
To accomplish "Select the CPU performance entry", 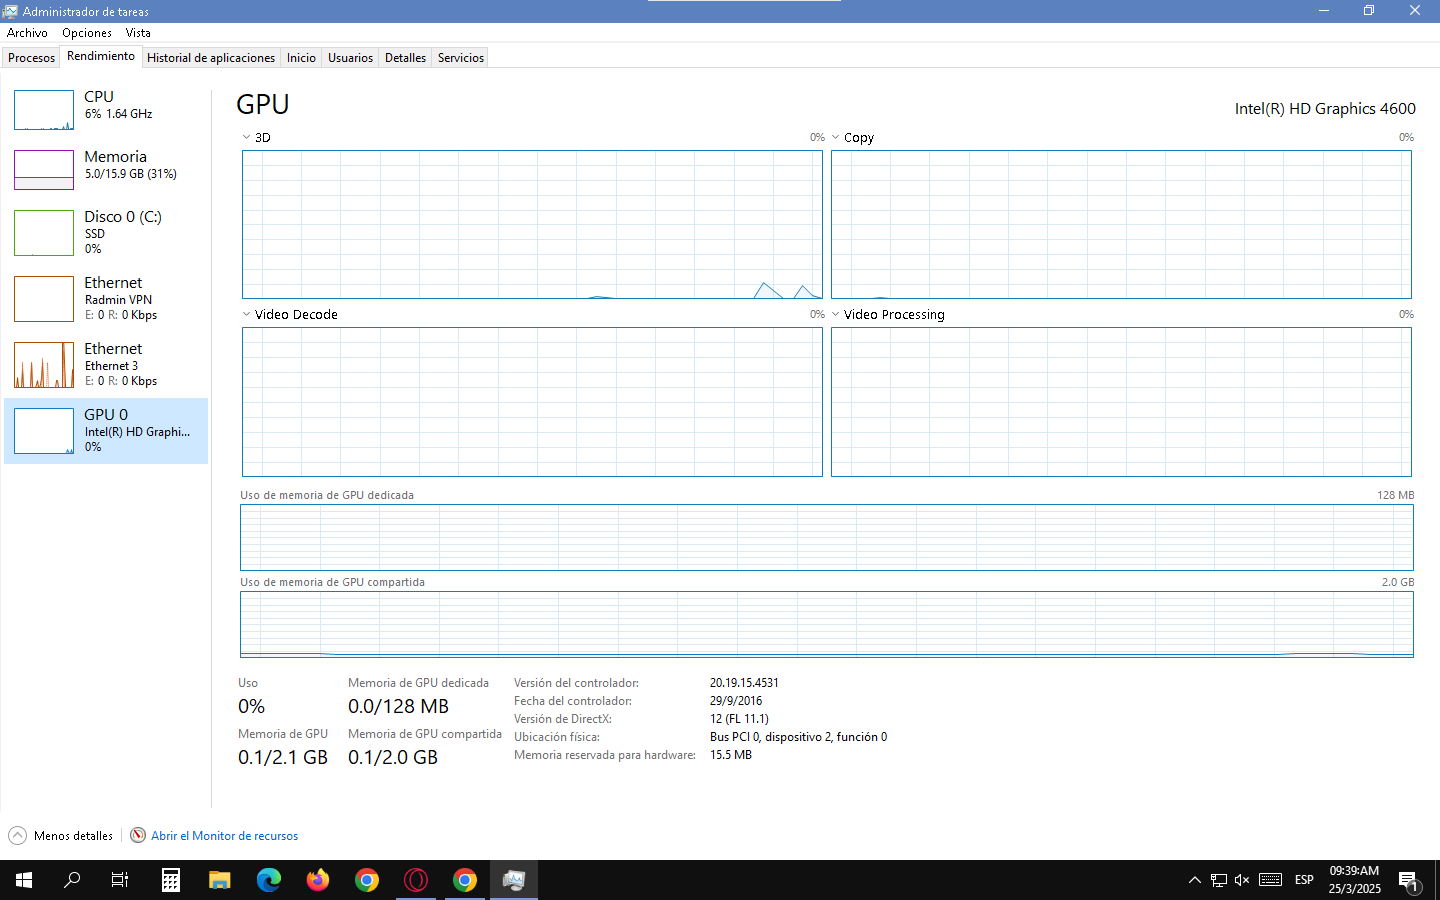I will tap(106, 109).
